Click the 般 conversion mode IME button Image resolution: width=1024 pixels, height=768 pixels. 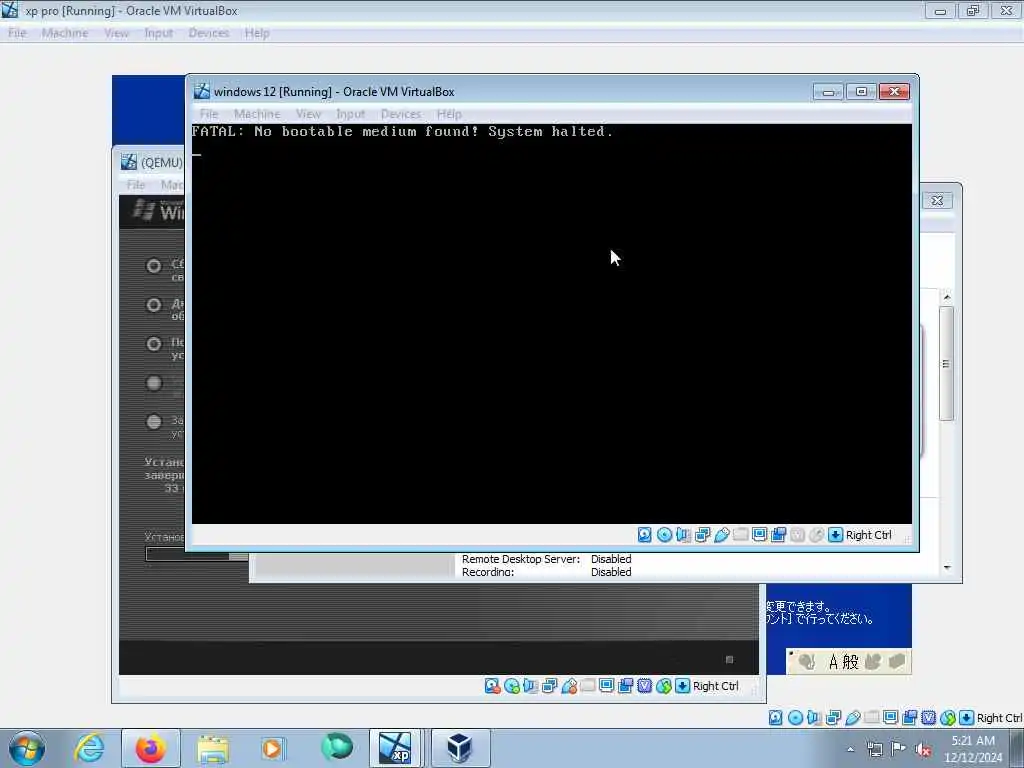coord(850,662)
